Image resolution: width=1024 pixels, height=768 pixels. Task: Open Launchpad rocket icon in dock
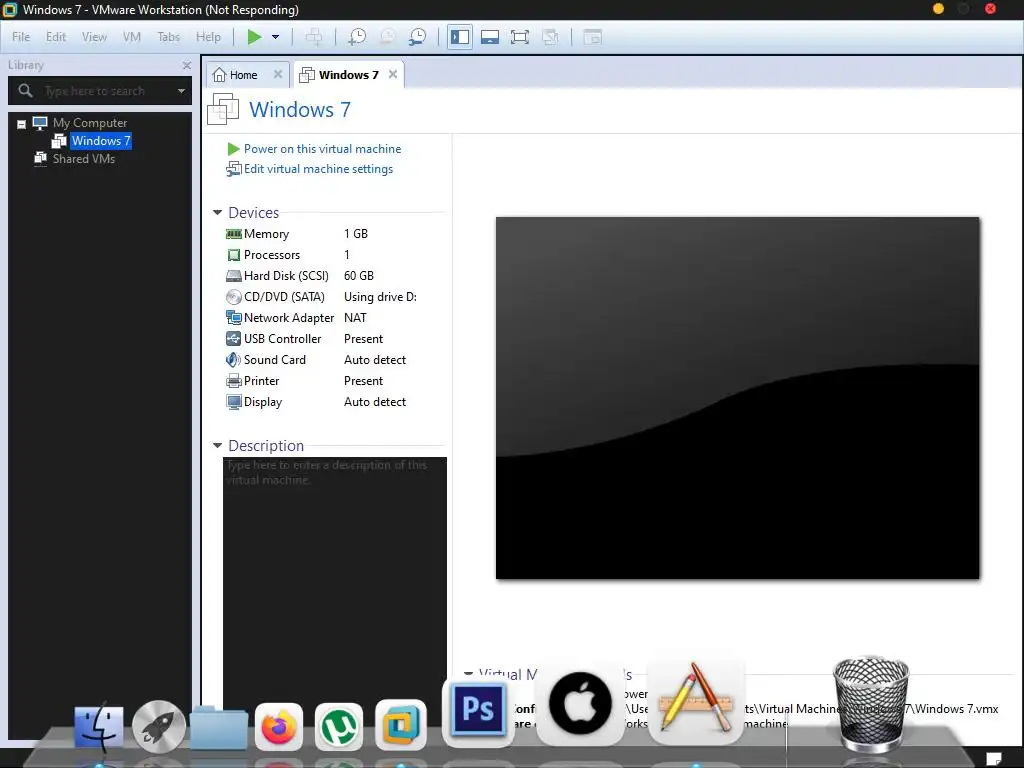point(159,727)
